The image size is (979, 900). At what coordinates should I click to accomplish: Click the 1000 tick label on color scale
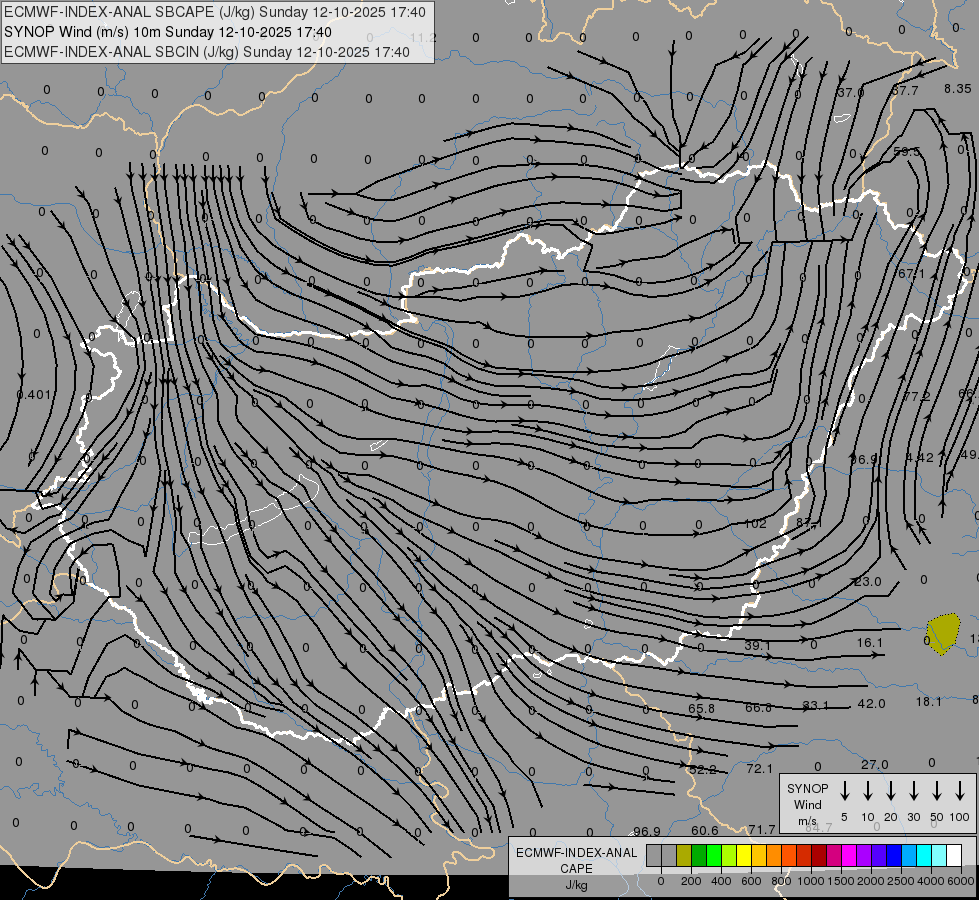[810, 881]
